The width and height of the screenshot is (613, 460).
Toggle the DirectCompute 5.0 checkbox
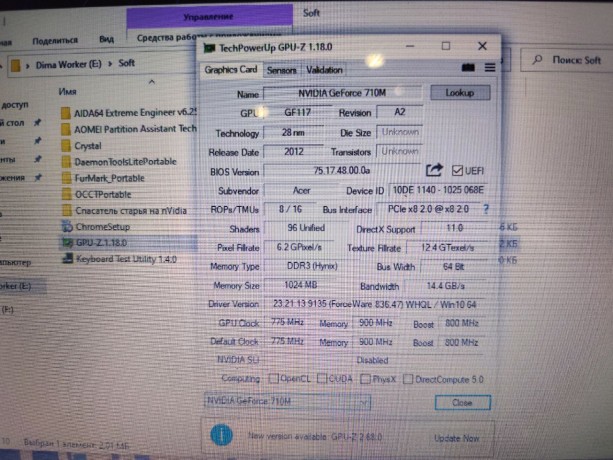pyautogui.click(x=407, y=379)
